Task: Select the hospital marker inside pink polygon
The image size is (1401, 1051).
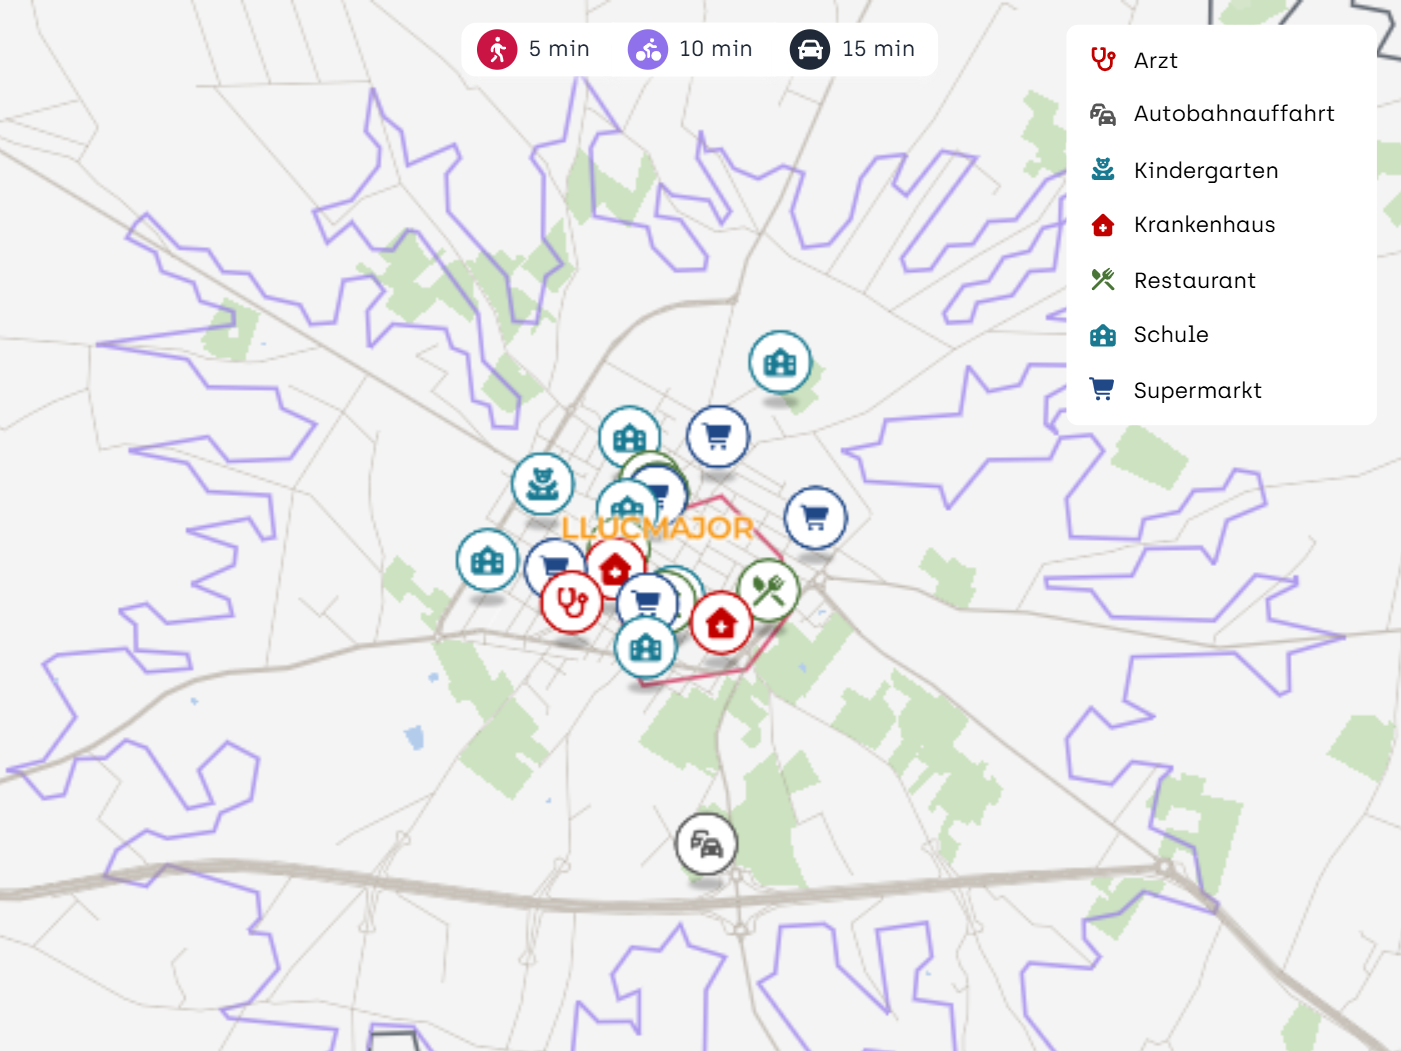Action: point(721,623)
